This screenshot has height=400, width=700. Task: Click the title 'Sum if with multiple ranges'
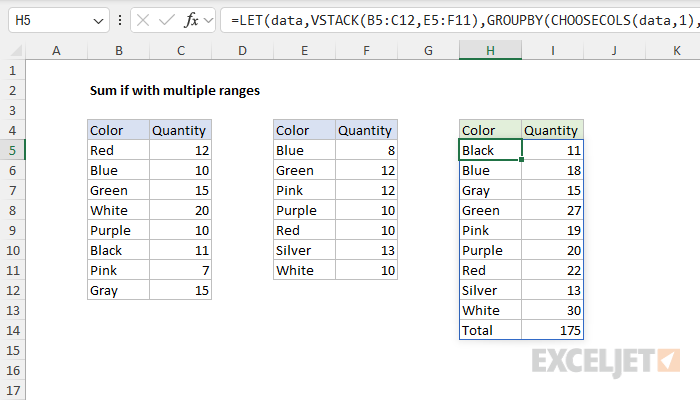(x=175, y=91)
